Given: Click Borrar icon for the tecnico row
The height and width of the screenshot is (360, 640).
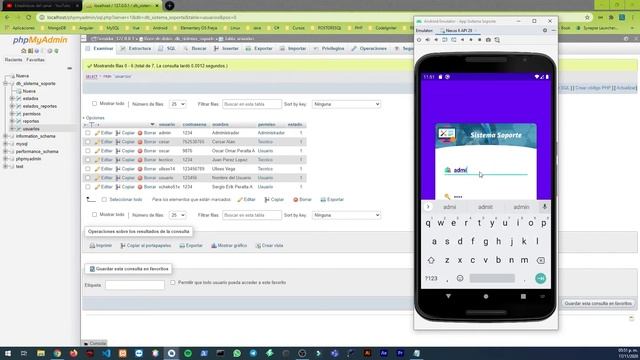Looking at the screenshot, I should tap(140, 160).
